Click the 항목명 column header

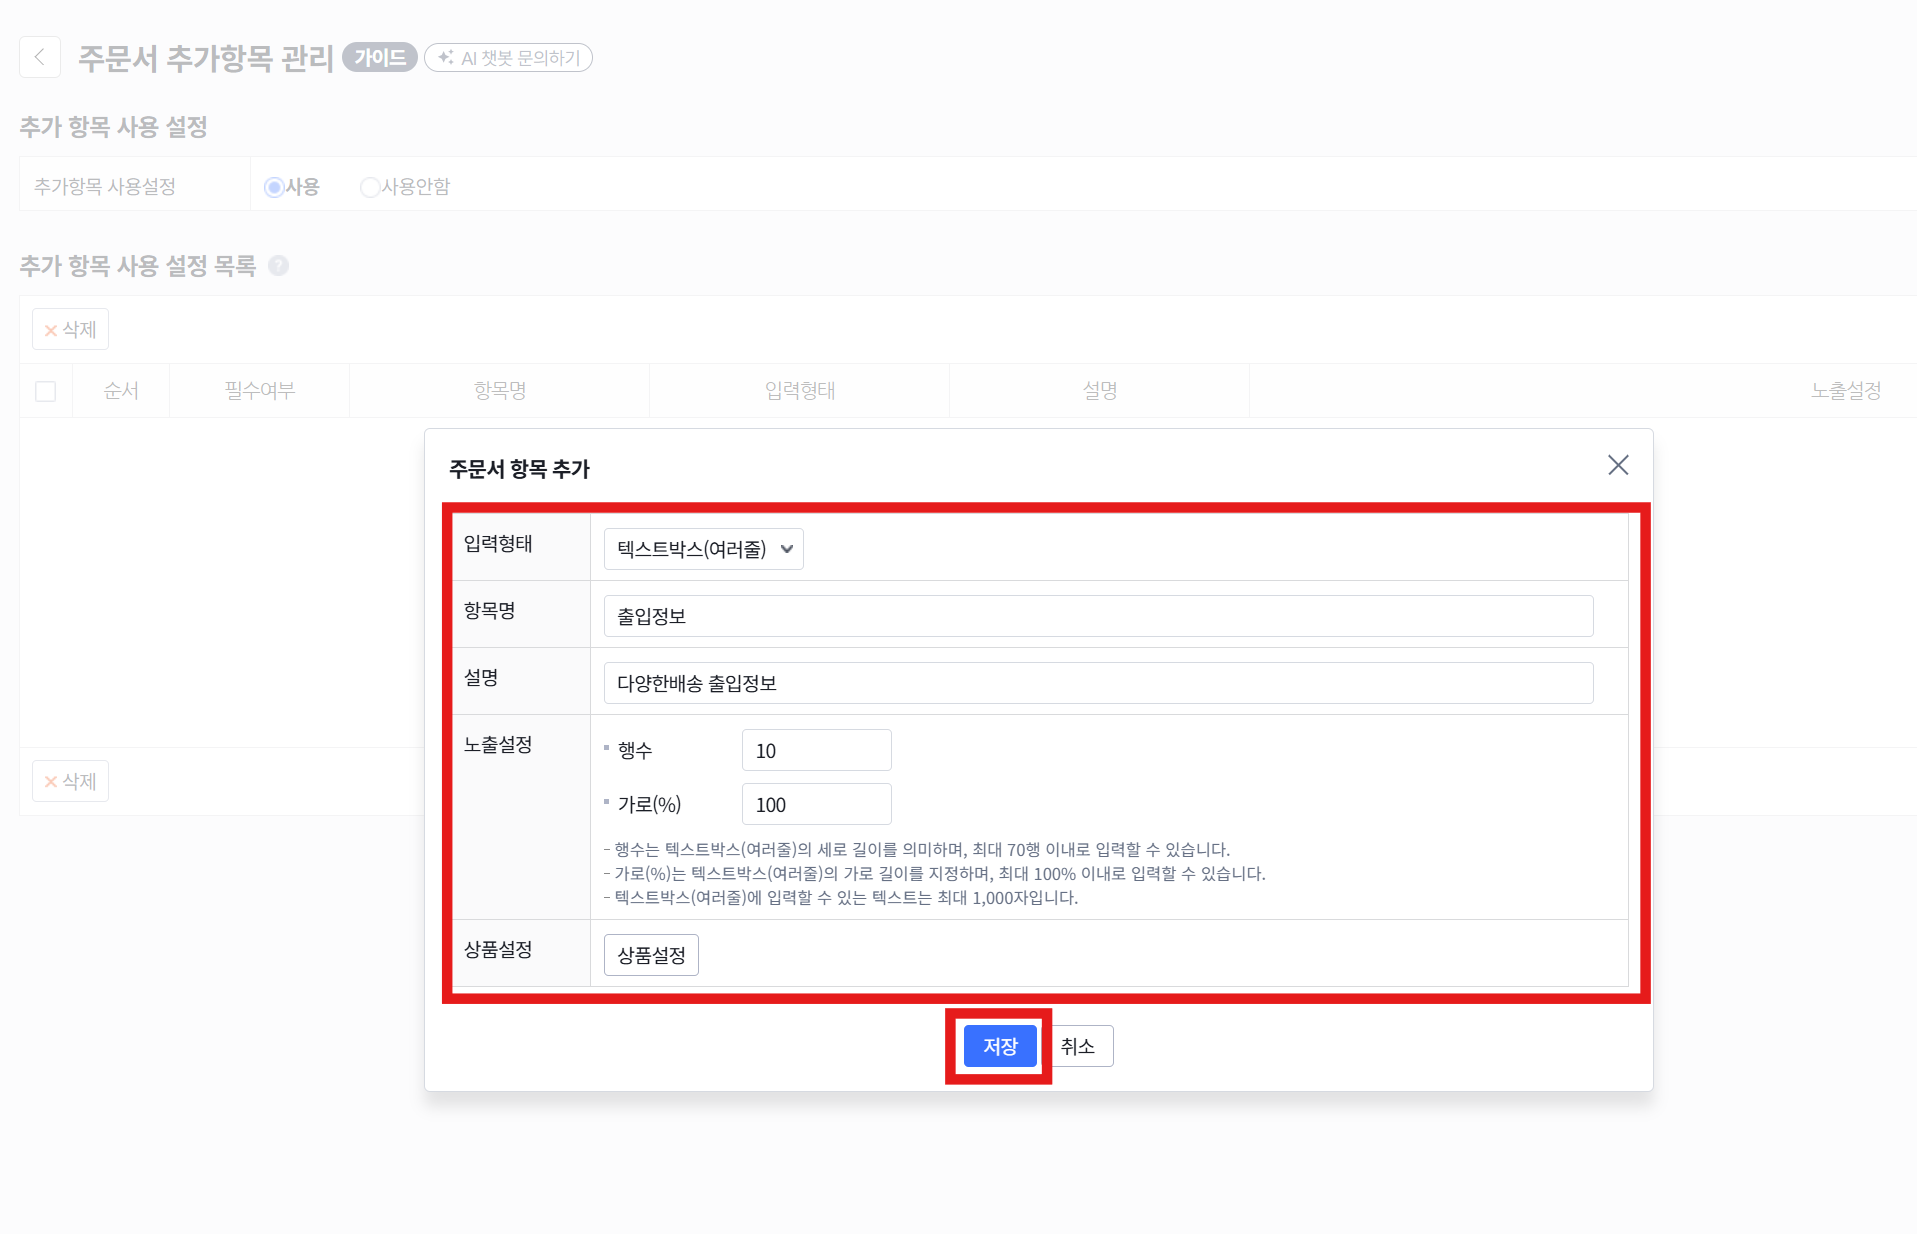(x=500, y=390)
